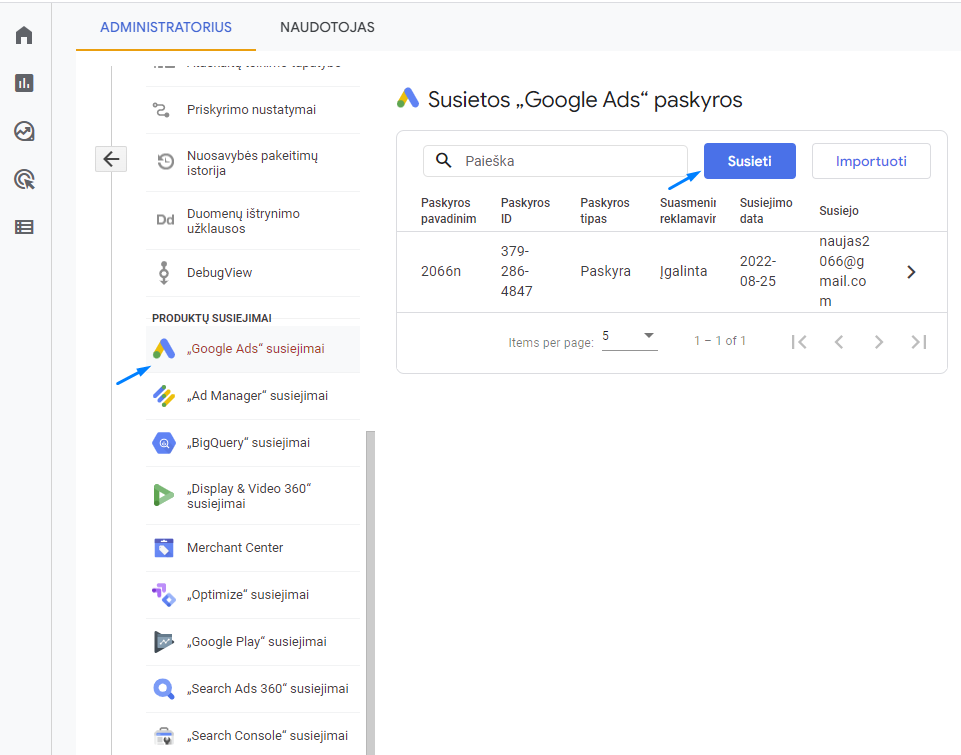The height and width of the screenshot is (755, 961).
Task: Click the Google Play logo icon
Action: point(164,642)
